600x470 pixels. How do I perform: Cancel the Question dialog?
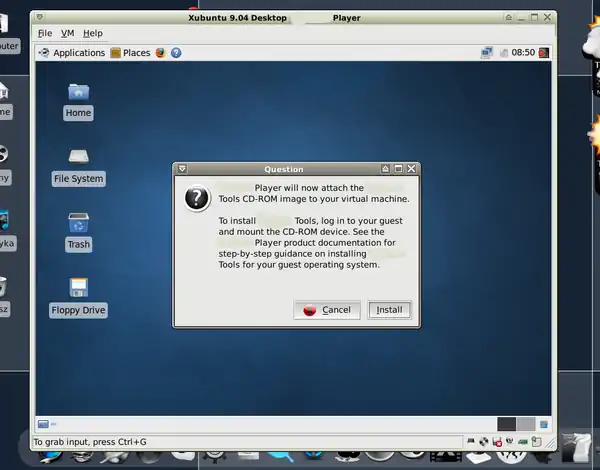click(x=327, y=310)
